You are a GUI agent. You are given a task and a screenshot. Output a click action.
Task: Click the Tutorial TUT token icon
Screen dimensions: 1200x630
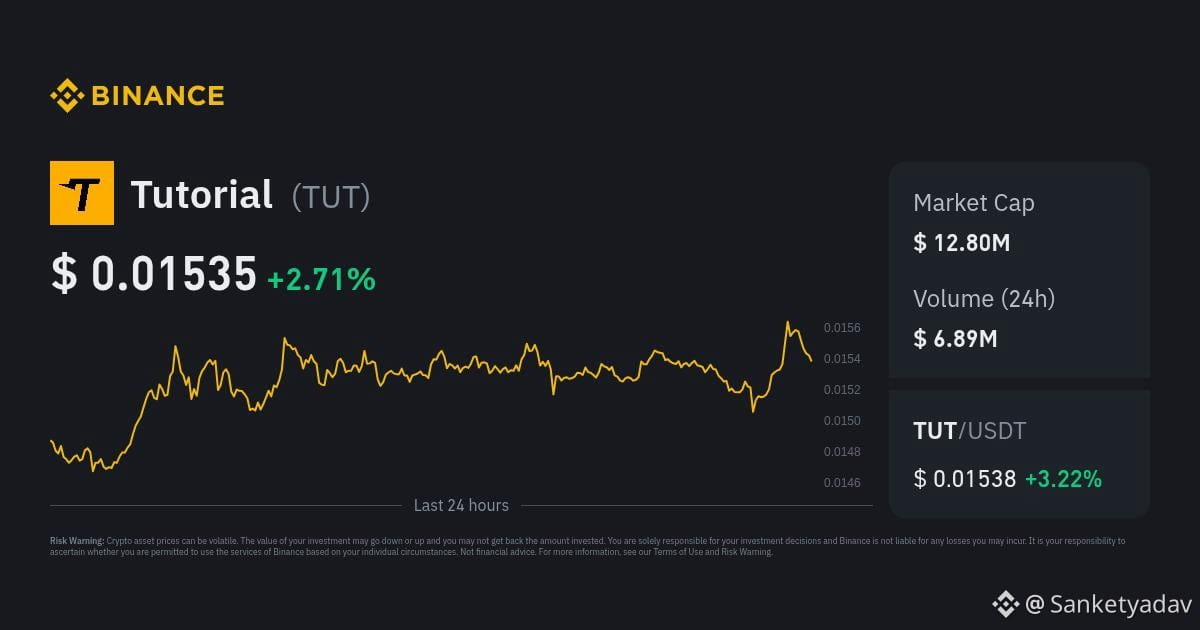[x=82, y=193]
